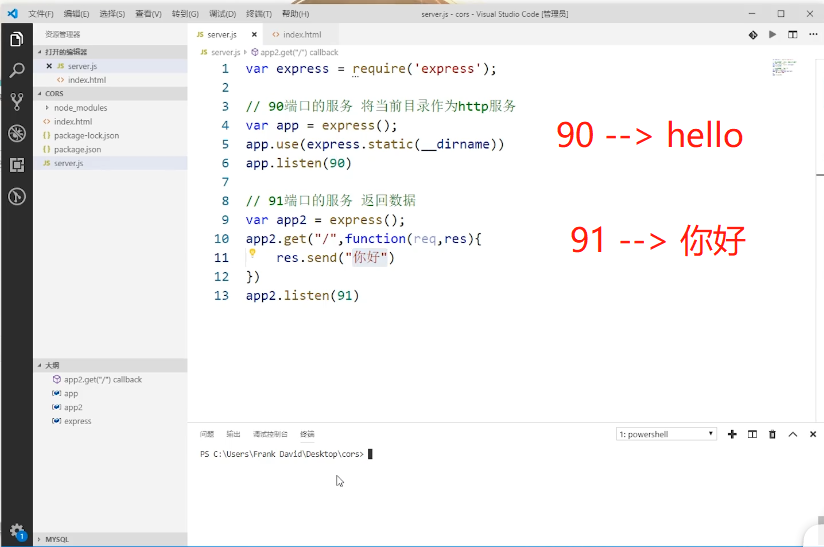Click line number 13 in gutter
Viewport: 824px width, 547px height.
point(221,296)
